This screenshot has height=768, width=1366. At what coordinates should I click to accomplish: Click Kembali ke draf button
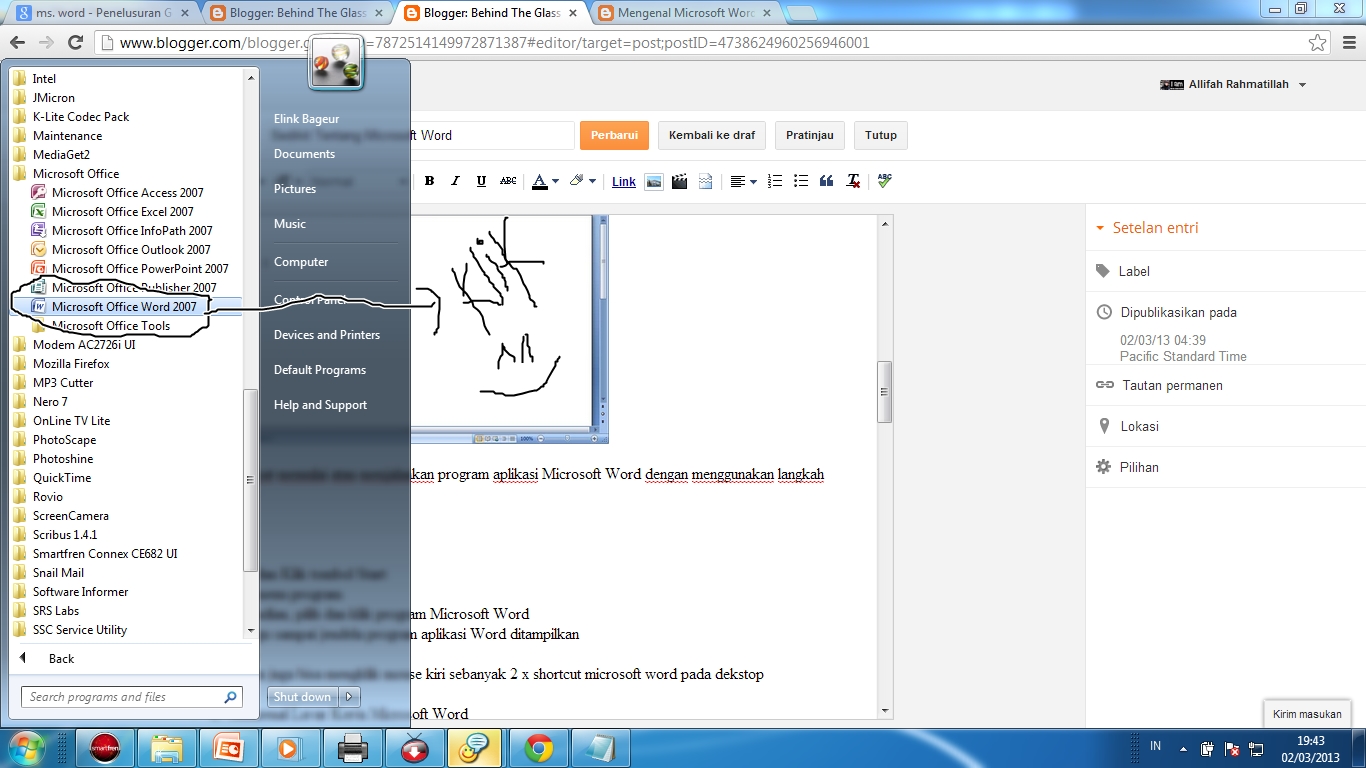pos(712,135)
